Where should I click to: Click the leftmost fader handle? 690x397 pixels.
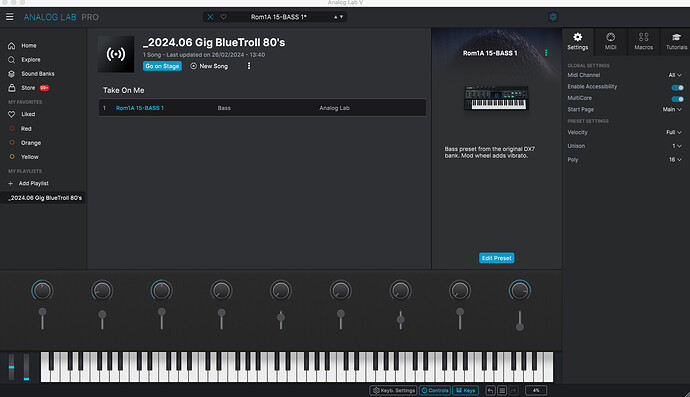coord(42,312)
